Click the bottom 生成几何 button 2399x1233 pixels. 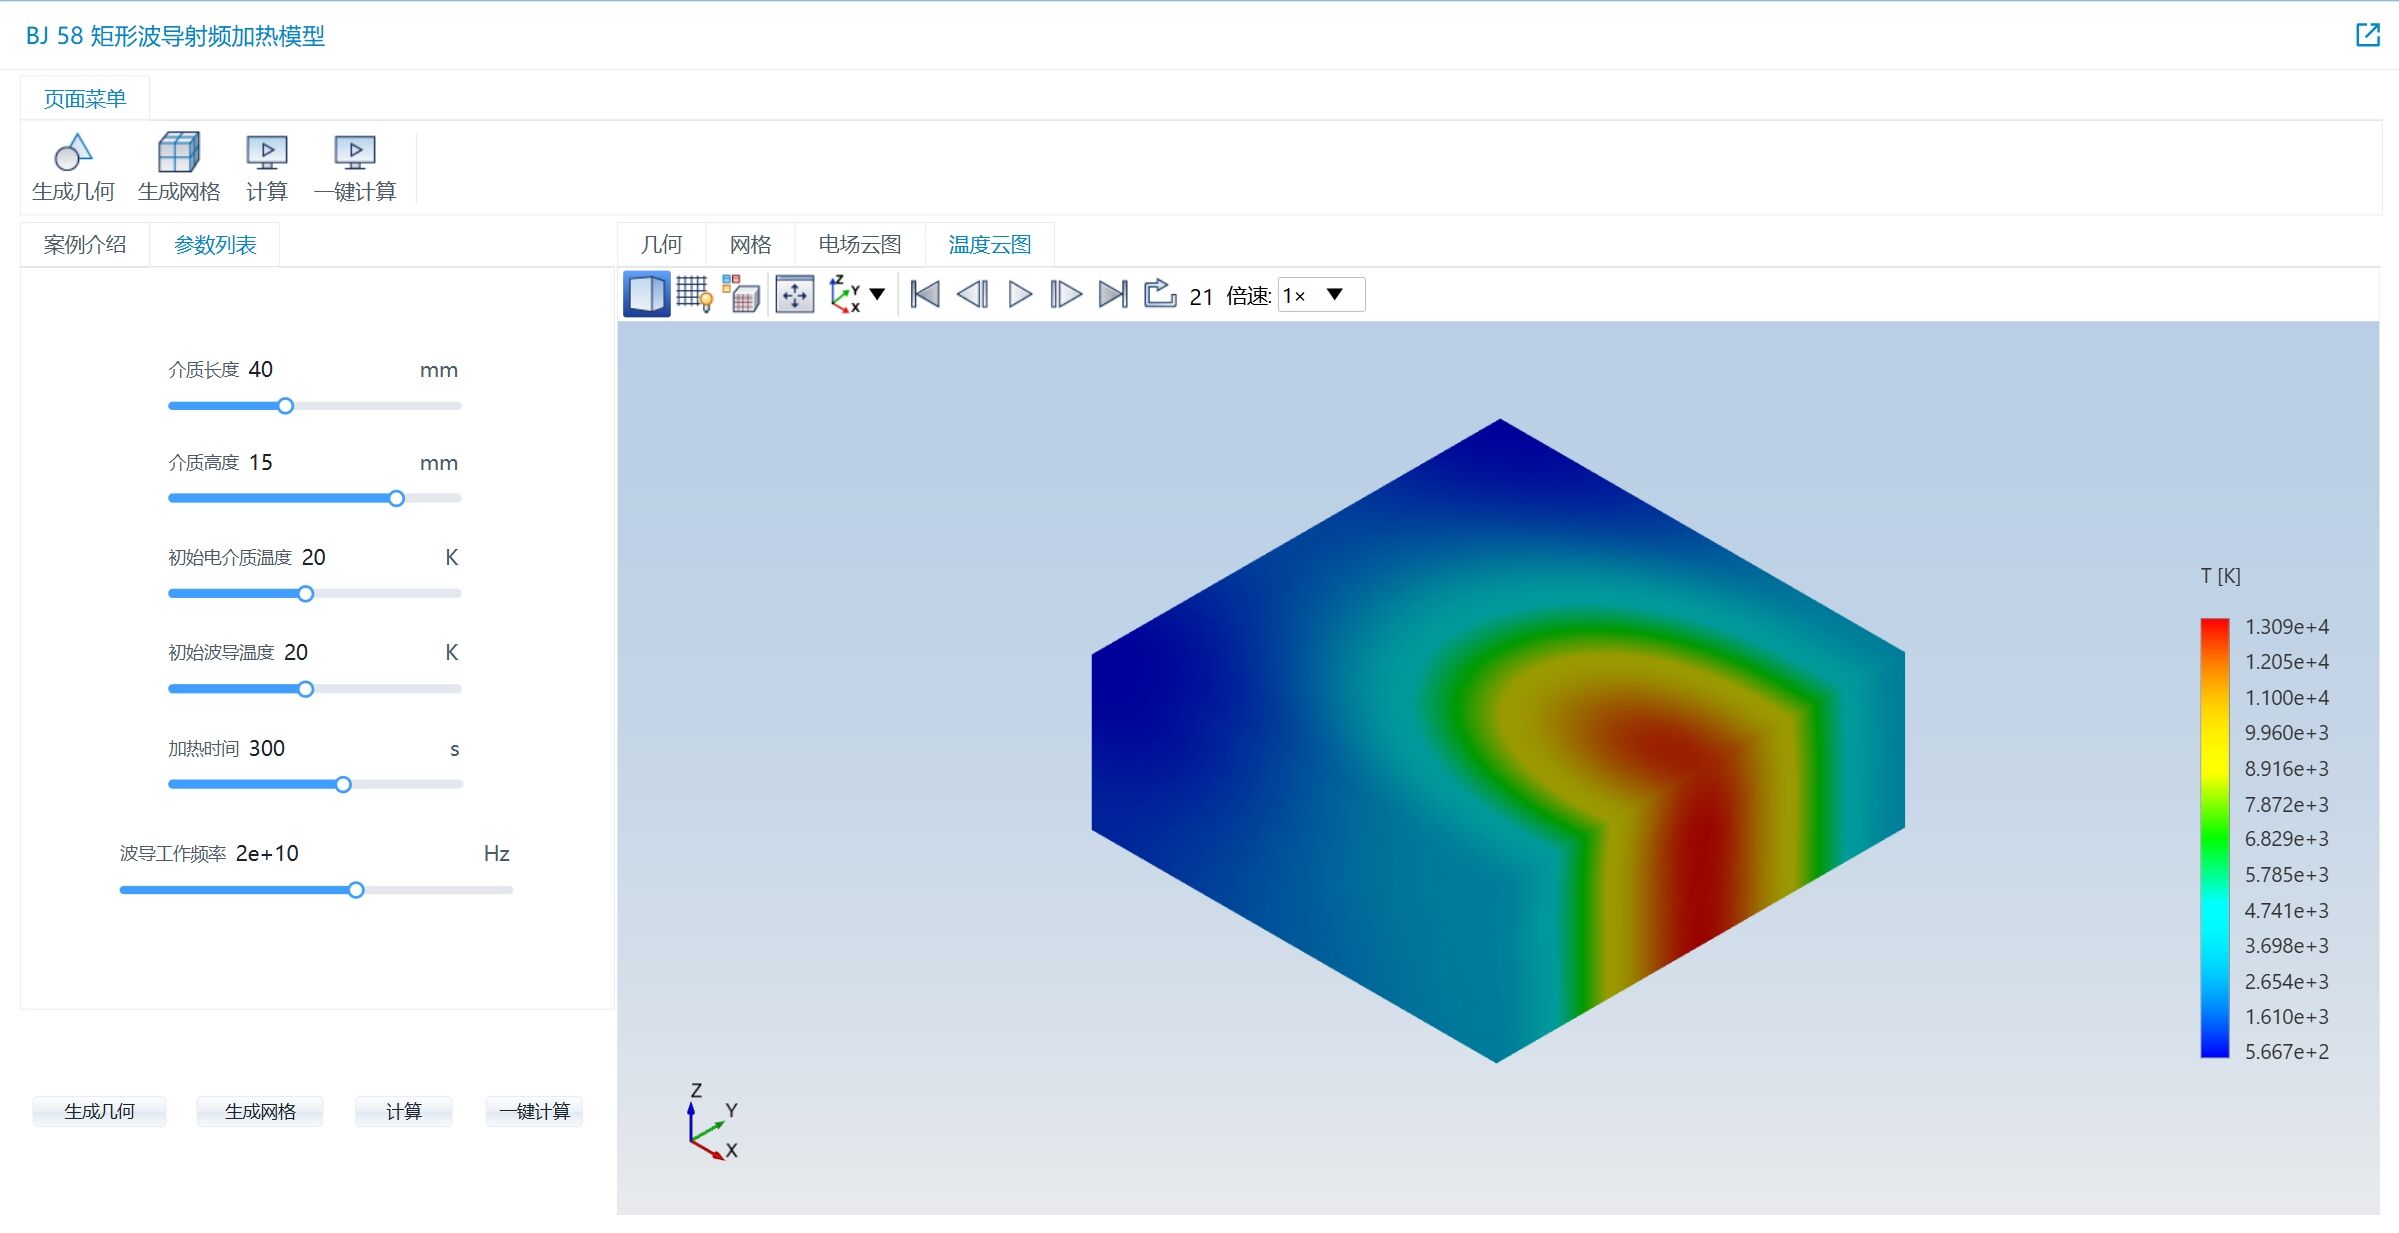pos(99,1111)
